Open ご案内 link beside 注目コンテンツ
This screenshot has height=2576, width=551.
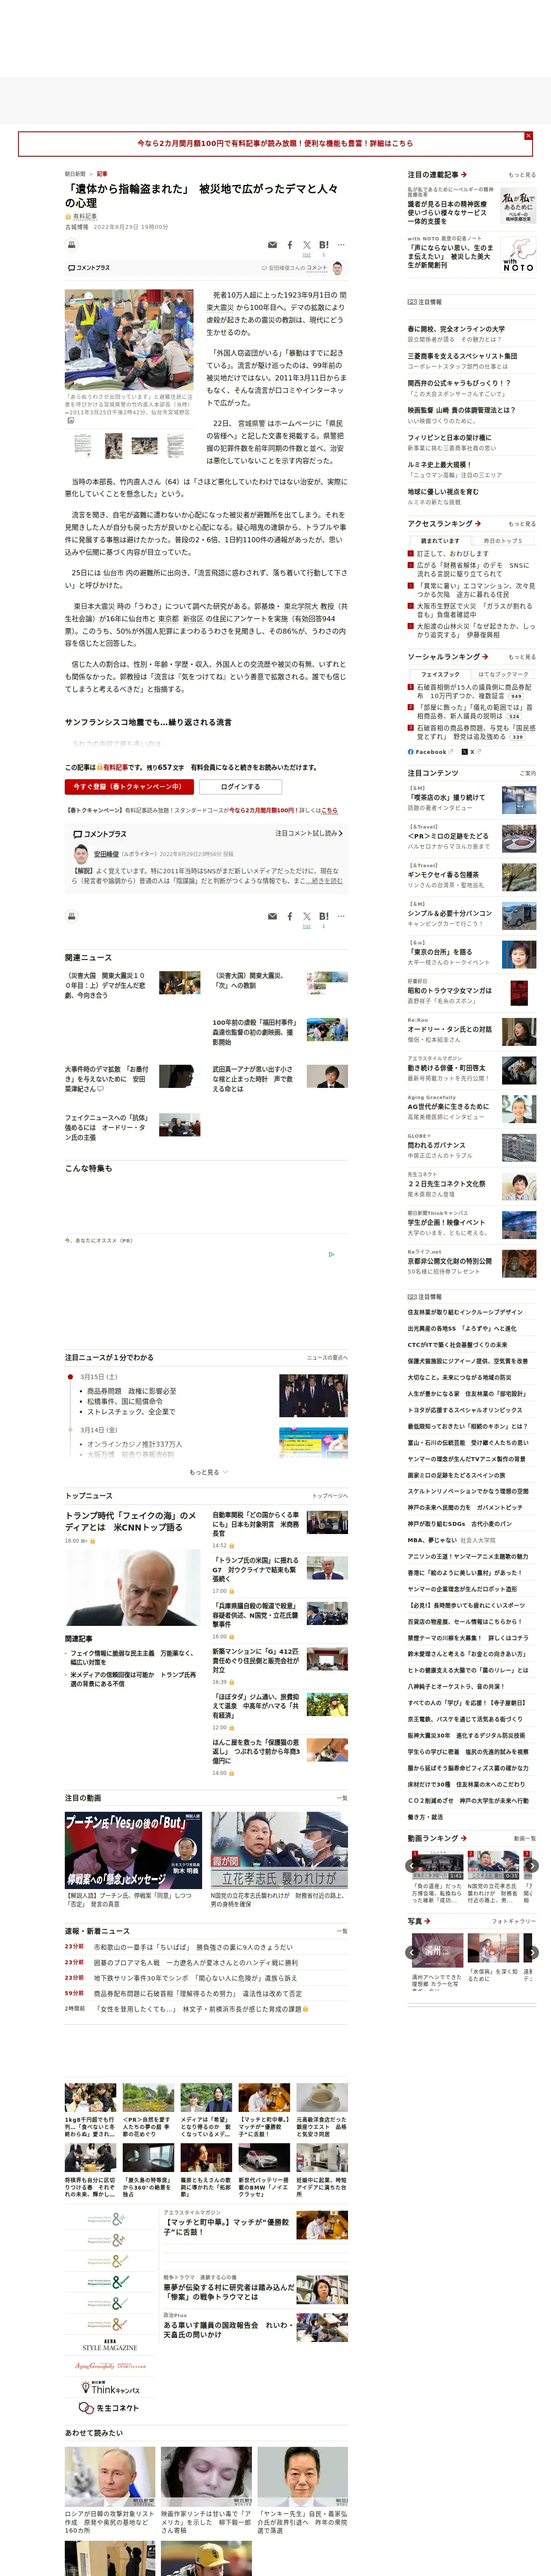(527, 773)
